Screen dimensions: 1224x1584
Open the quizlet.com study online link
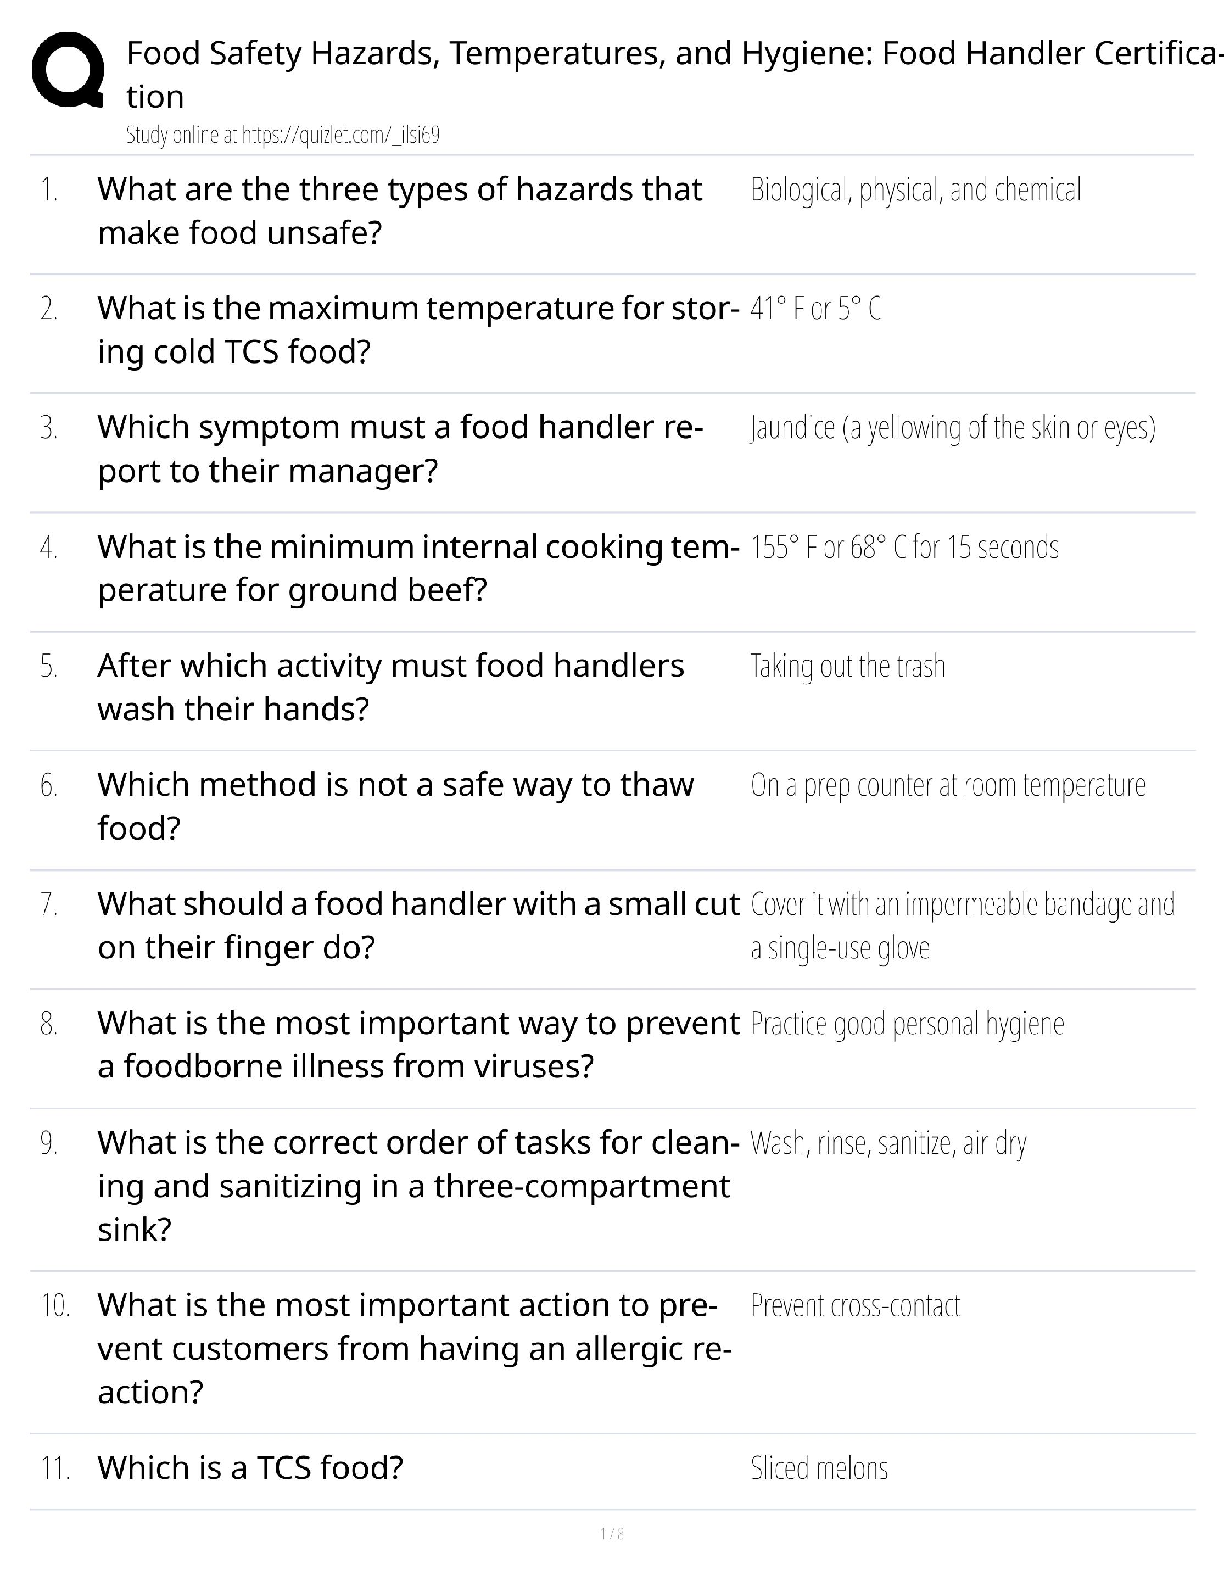tap(283, 135)
